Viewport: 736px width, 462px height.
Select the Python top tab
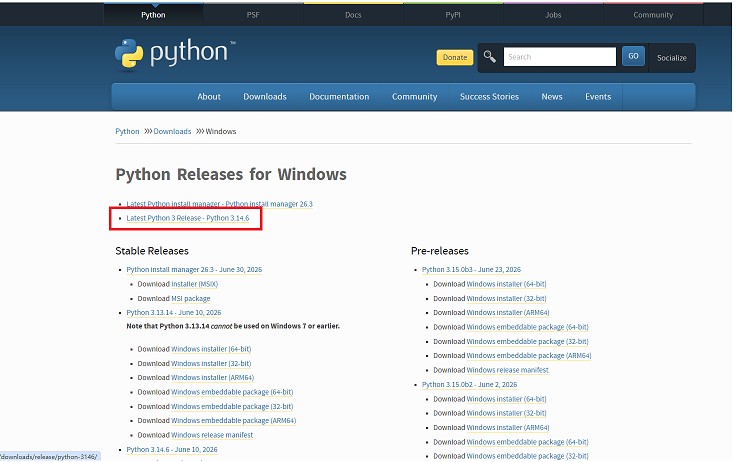pos(153,15)
